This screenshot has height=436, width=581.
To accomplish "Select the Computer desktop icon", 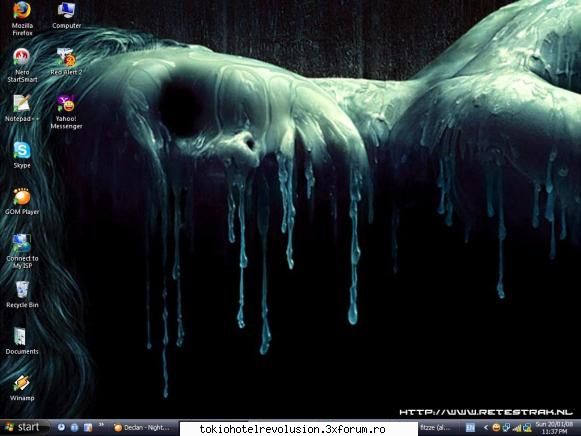I will 66,16.
